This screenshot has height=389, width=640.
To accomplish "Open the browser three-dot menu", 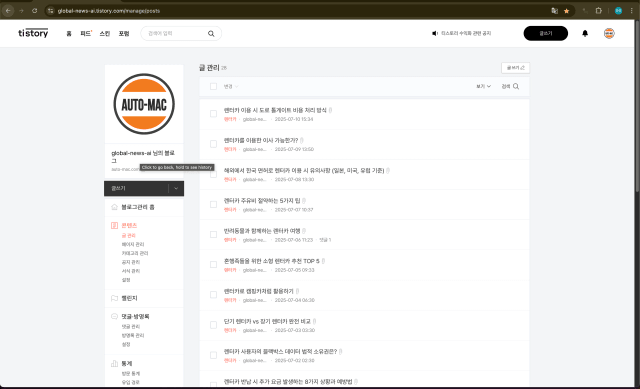I will (x=631, y=11).
